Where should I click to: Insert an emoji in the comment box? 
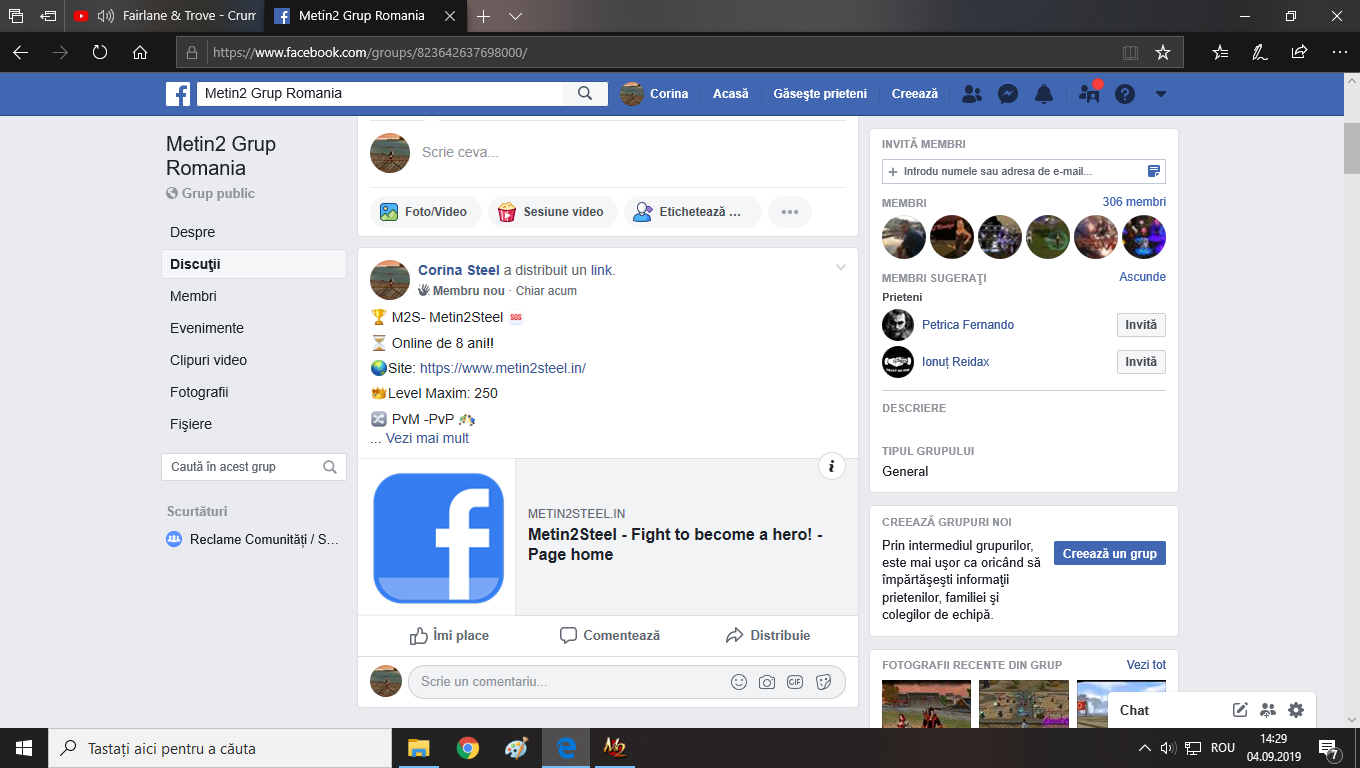[739, 682]
